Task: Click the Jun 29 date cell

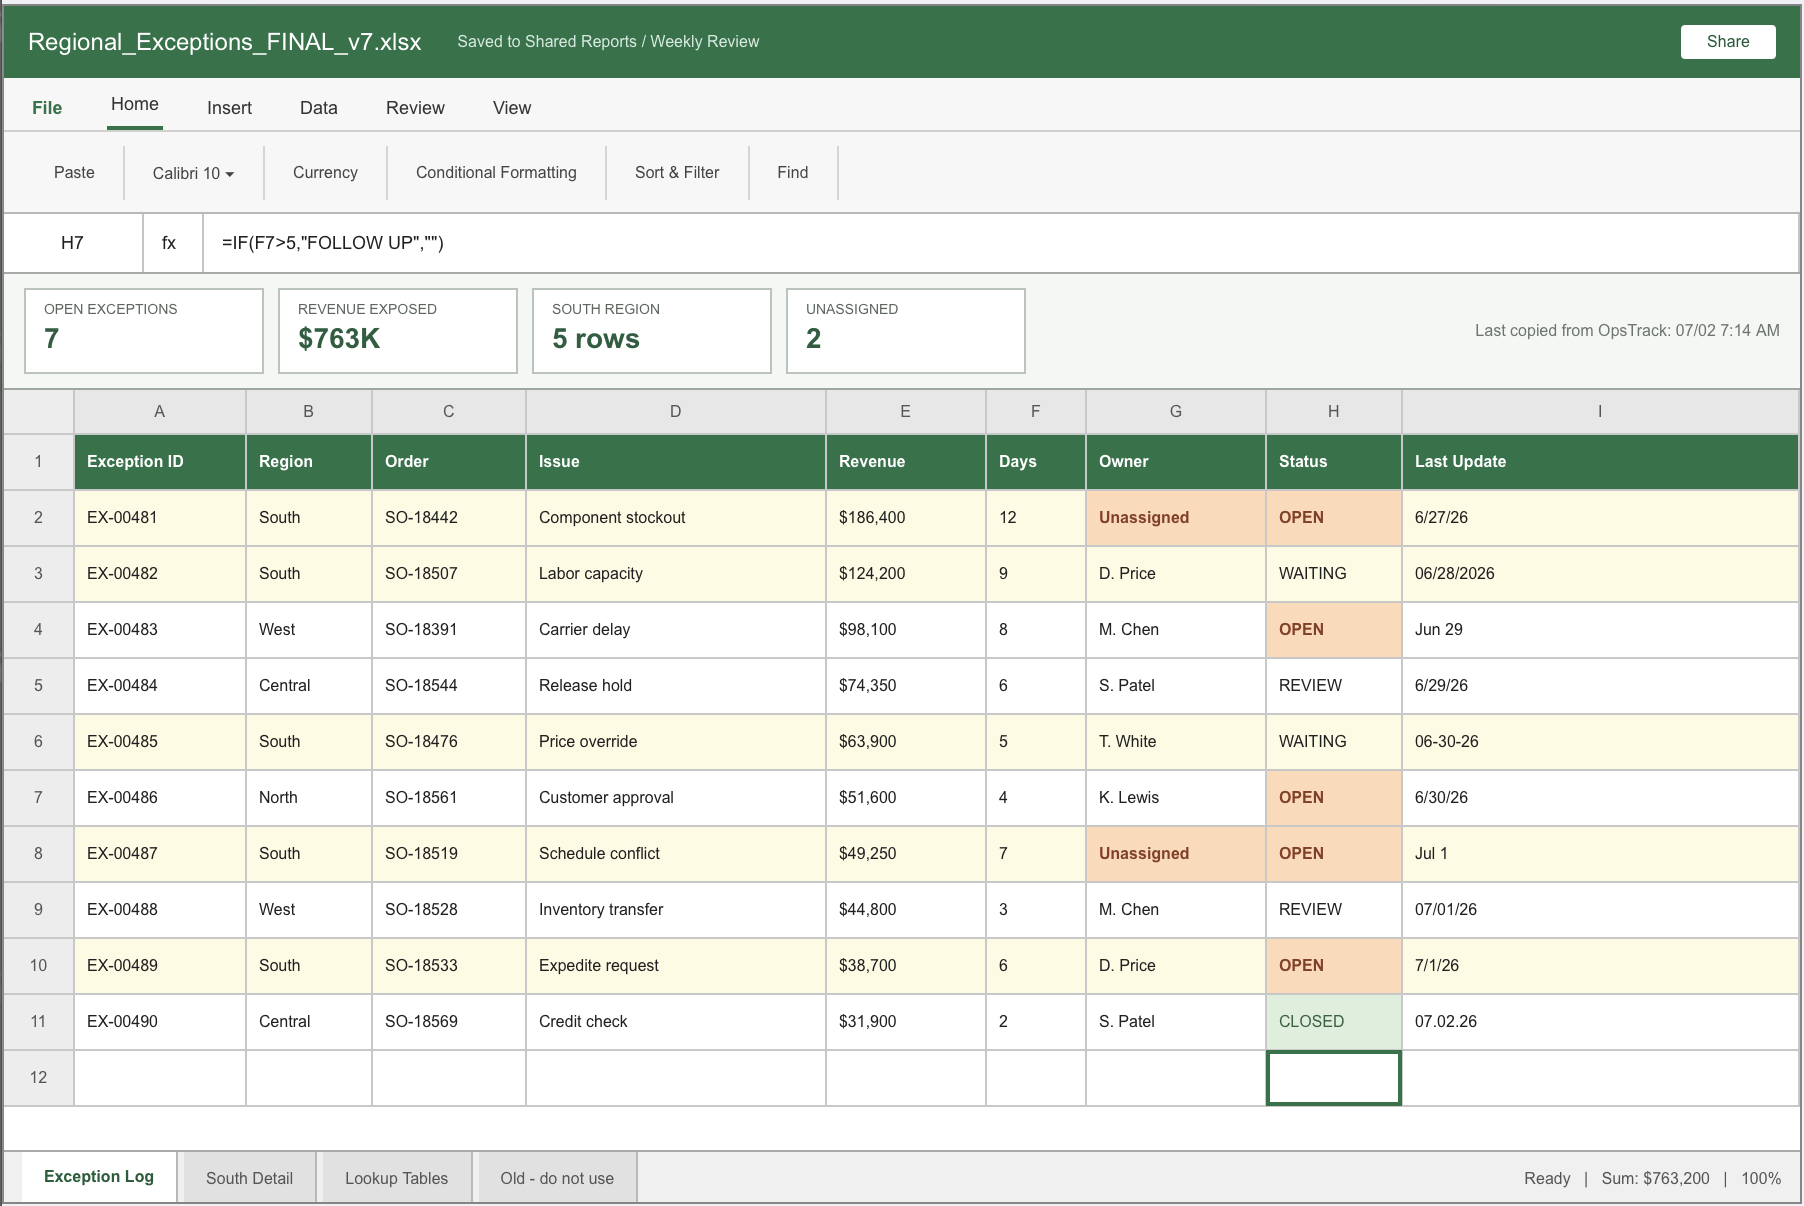Action: tap(1600, 629)
